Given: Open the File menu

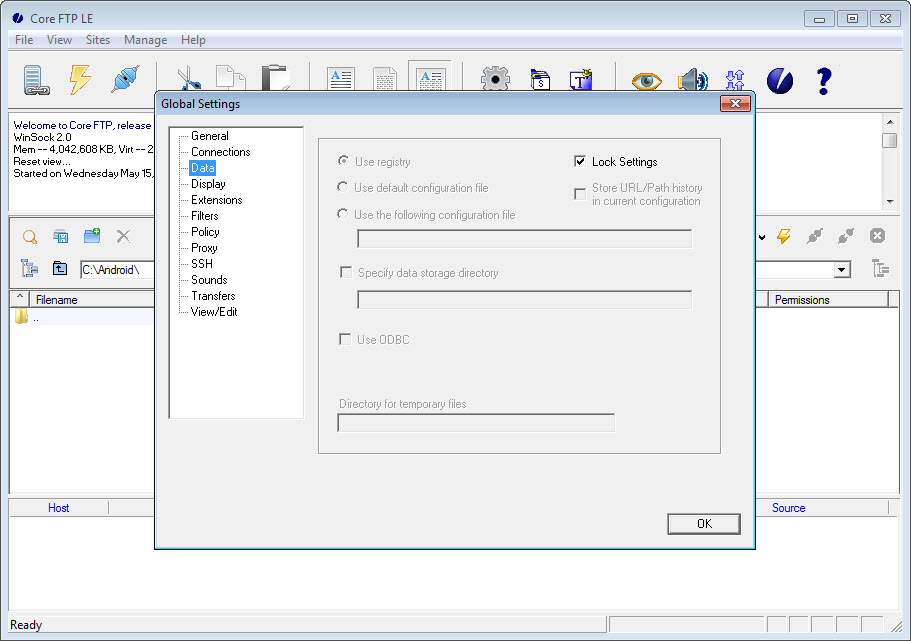Looking at the screenshot, I should point(24,40).
